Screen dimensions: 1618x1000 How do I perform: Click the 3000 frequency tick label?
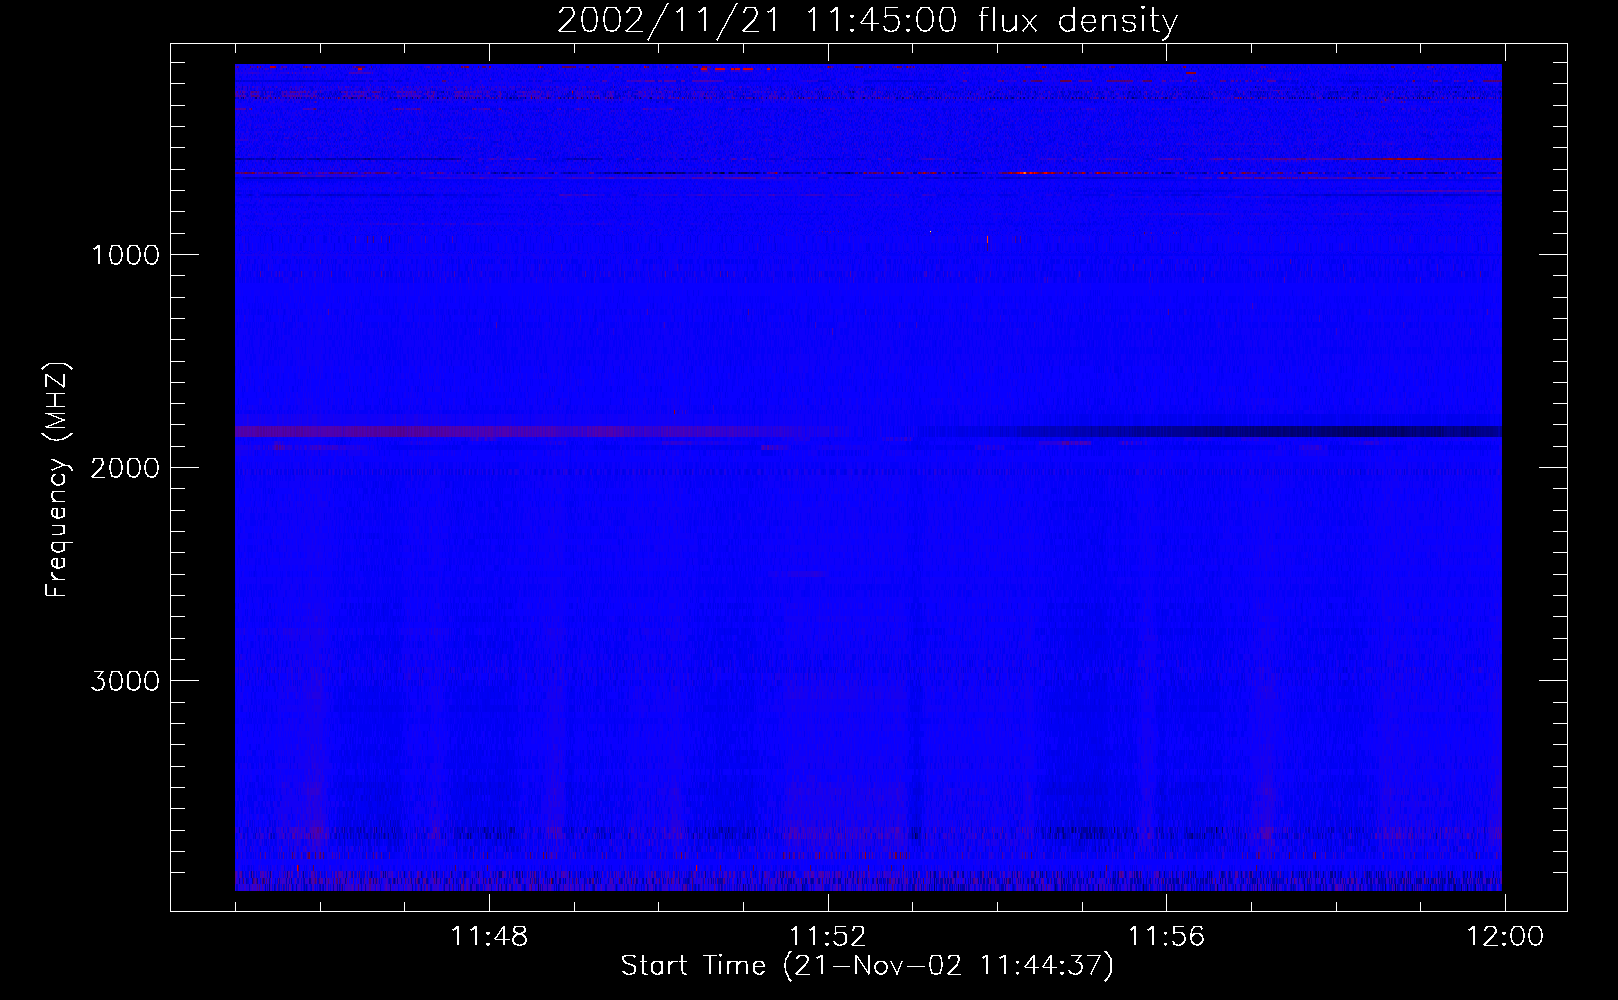point(125,681)
